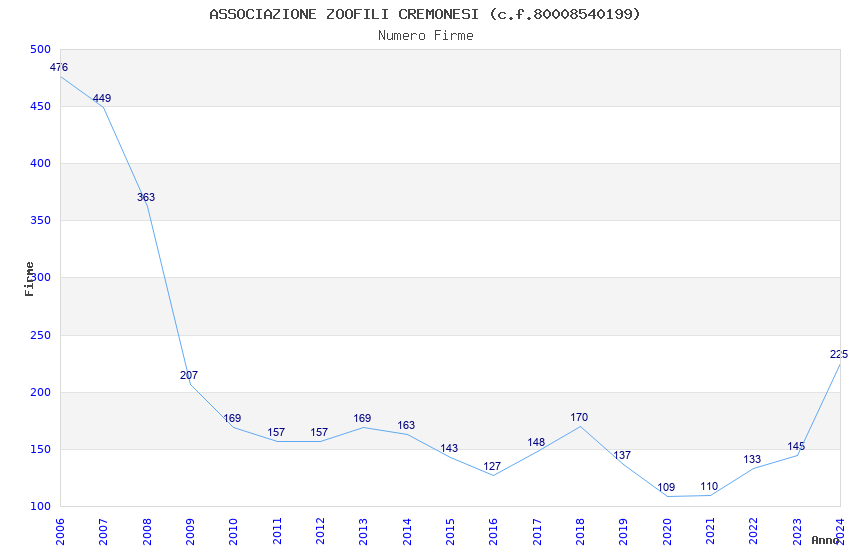Click y-axis tick label 350
The image size is (850, 550).
(x=40, y=221)
